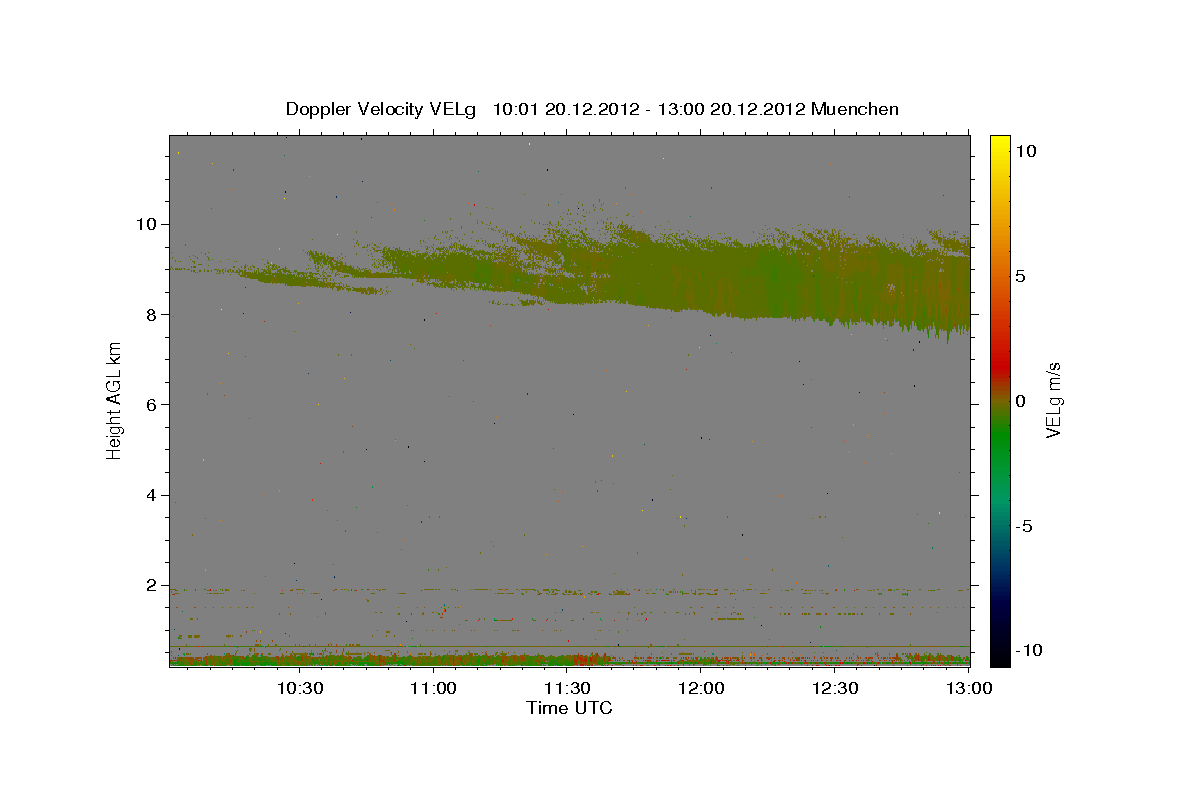1200x800 pixels.
Task: Click the height axis value 10
Action: (148, 224)
